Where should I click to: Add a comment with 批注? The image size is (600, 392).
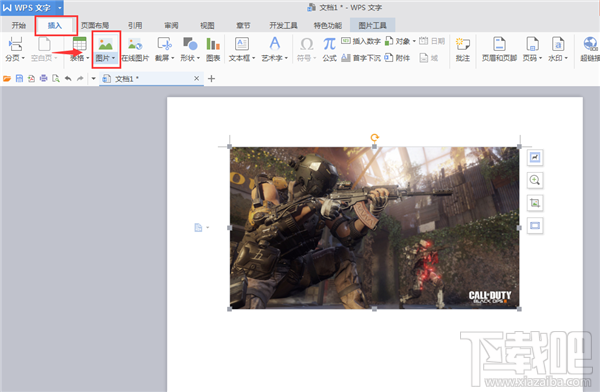[x=463, y=49]
